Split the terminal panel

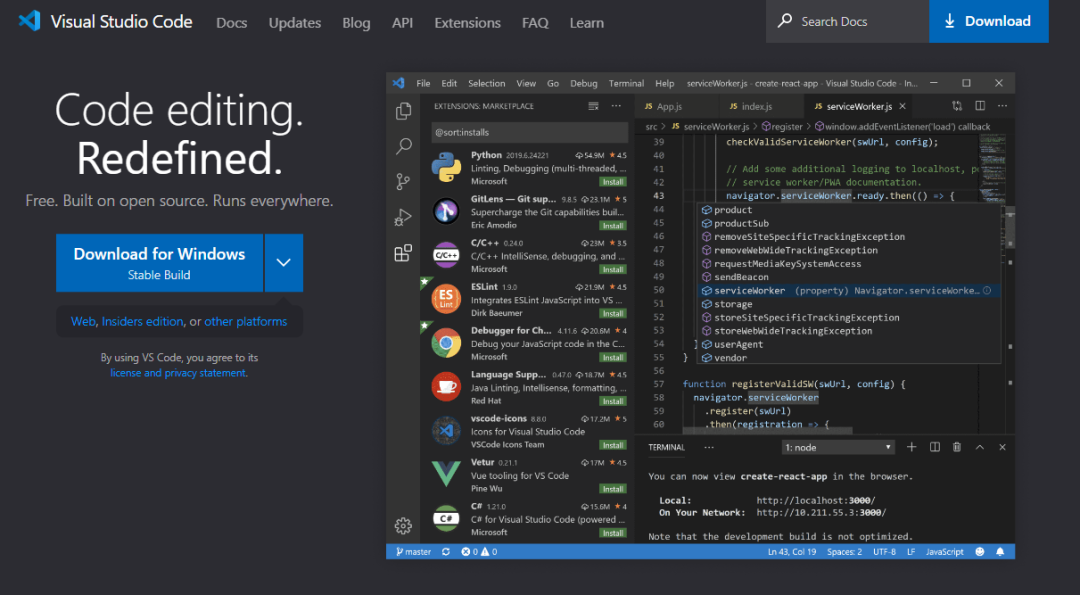tap(935, 447)
